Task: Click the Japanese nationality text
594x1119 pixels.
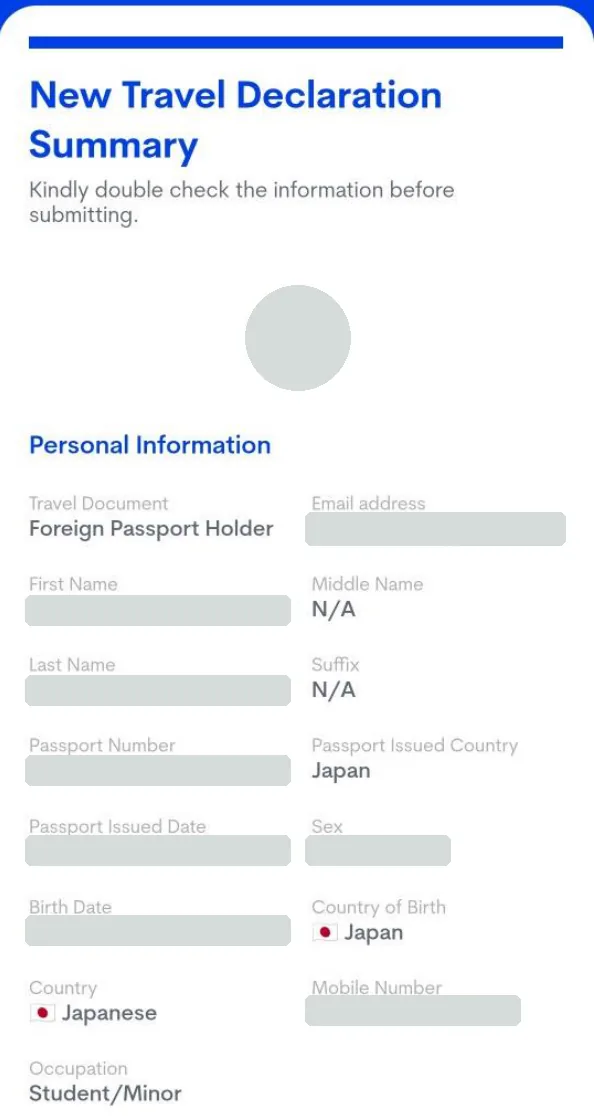Action: [109, 1013]
